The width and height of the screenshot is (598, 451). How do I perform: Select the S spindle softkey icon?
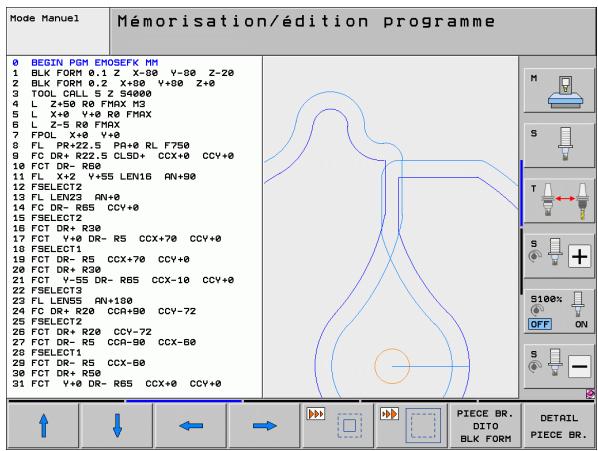(x=559, y=145)
